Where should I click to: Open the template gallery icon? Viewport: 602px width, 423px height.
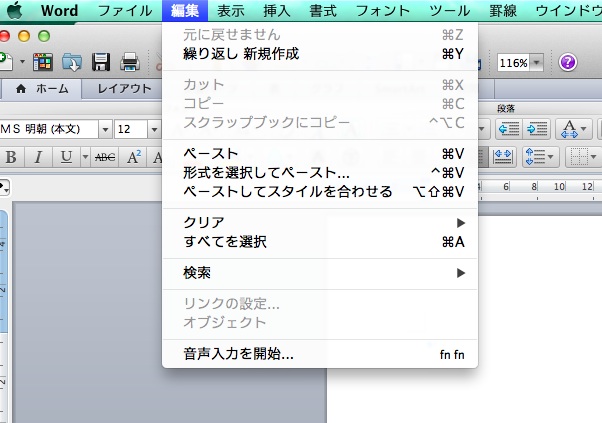(x=43, y=62)
